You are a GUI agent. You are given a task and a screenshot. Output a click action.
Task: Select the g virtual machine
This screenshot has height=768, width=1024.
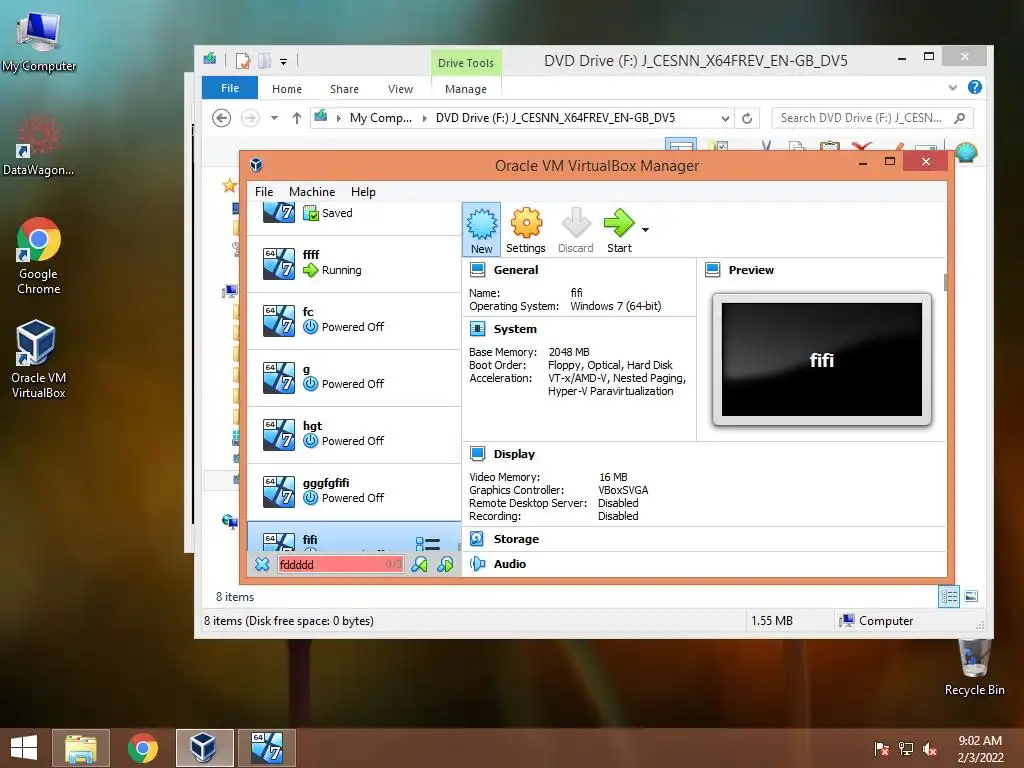(353, 377)
